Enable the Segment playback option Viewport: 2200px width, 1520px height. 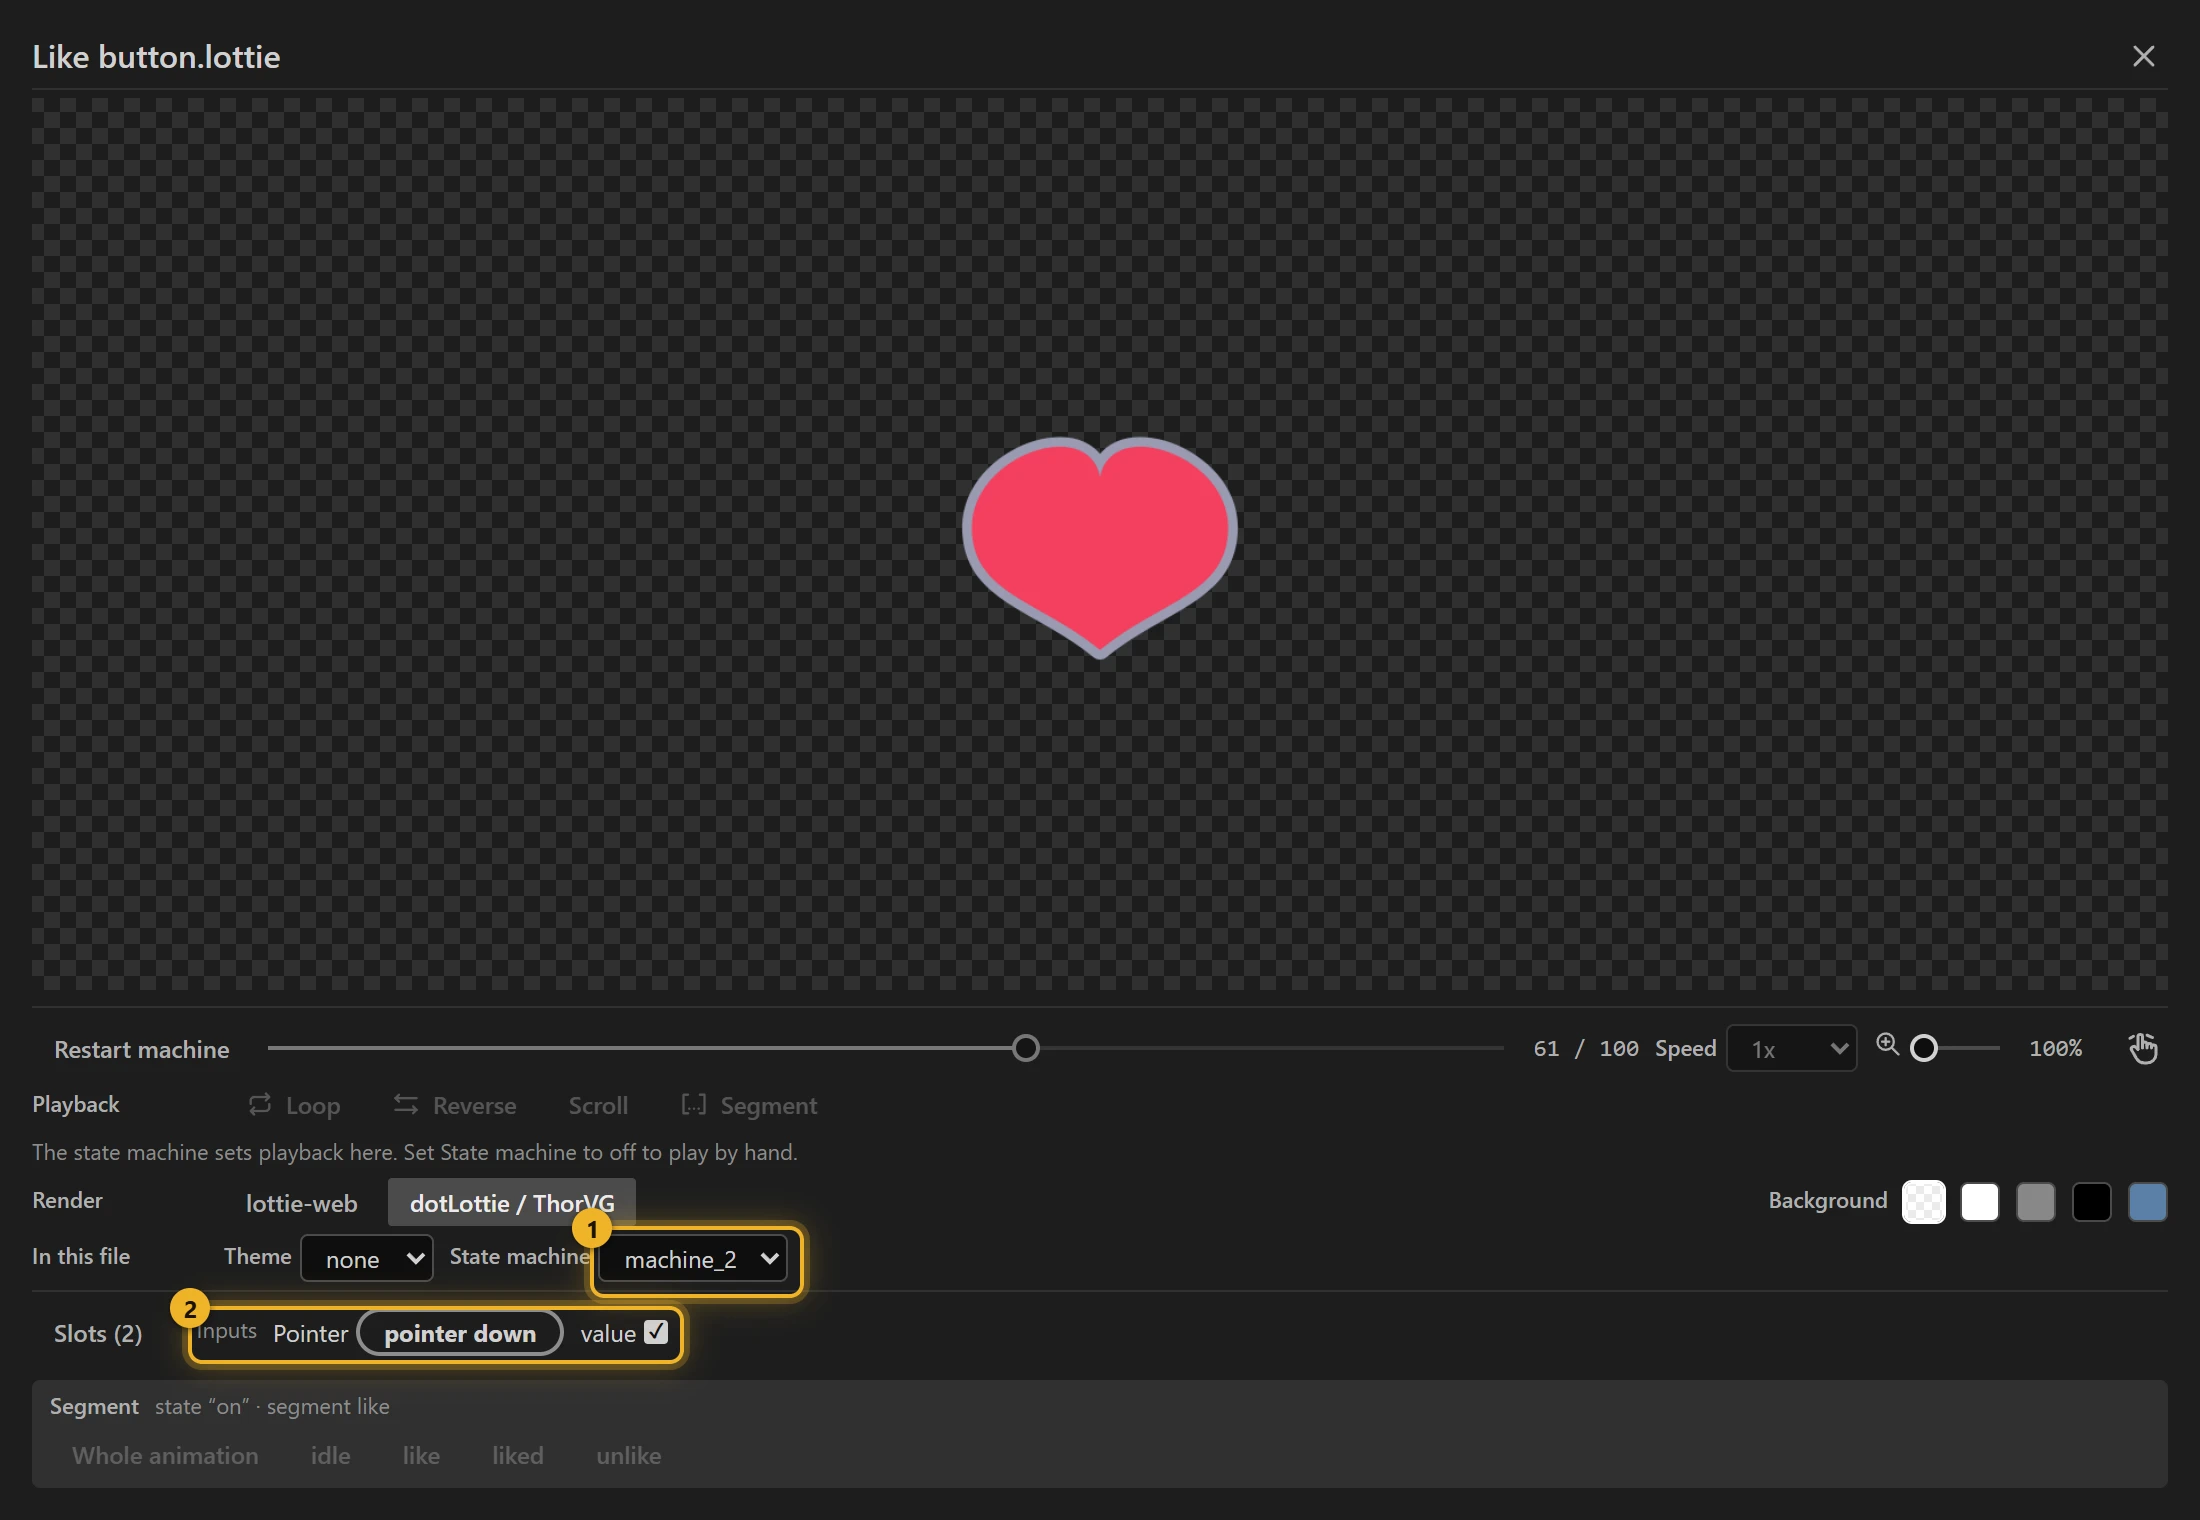(749, 1105)
